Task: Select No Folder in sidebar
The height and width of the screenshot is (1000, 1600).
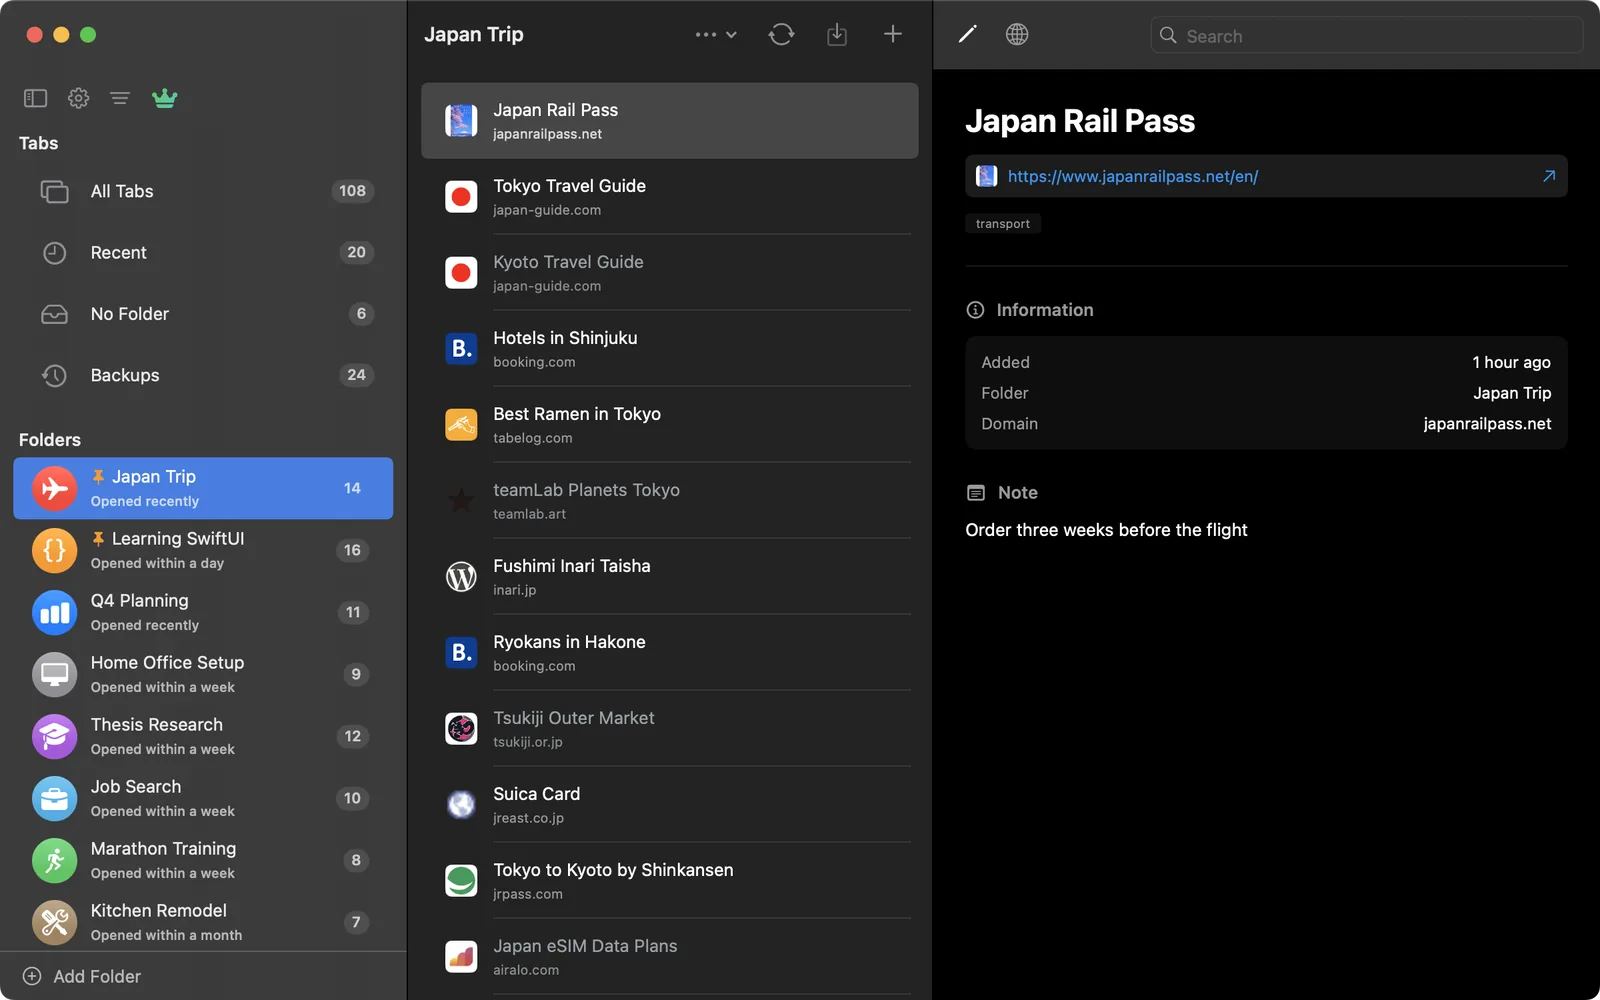Action: (203, 314)
